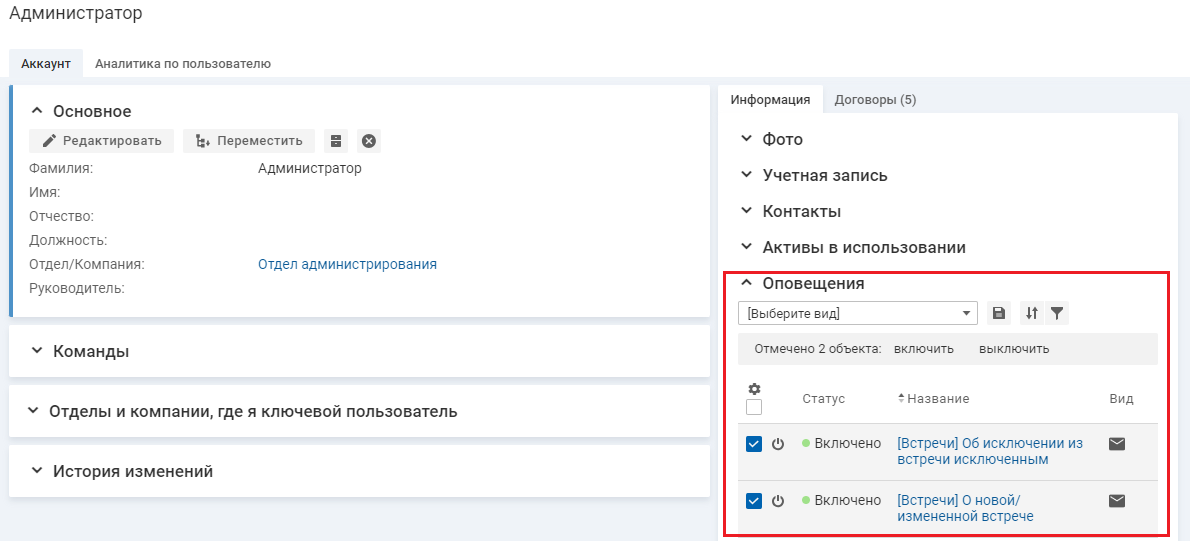1190x541 pixels.
Task: Click power icon for 'Об исключении из встречи' notification
Action: coord(778,444)
